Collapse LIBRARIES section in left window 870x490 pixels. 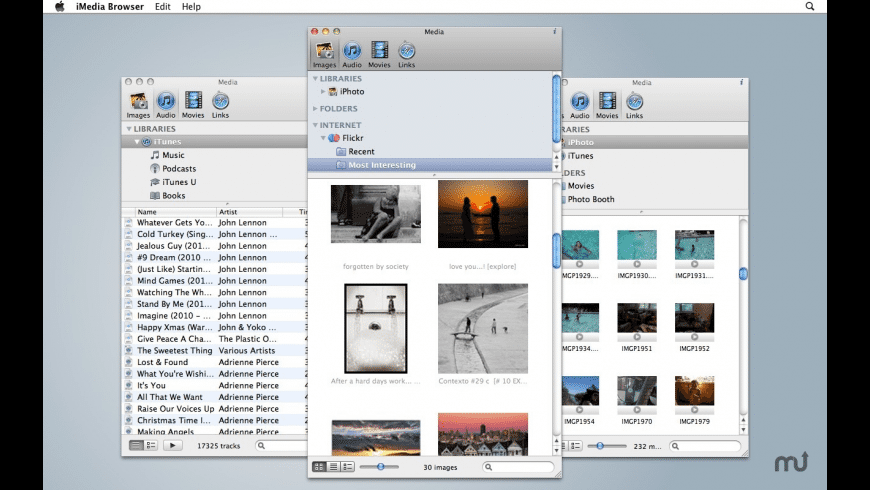(x=129, y=129)
